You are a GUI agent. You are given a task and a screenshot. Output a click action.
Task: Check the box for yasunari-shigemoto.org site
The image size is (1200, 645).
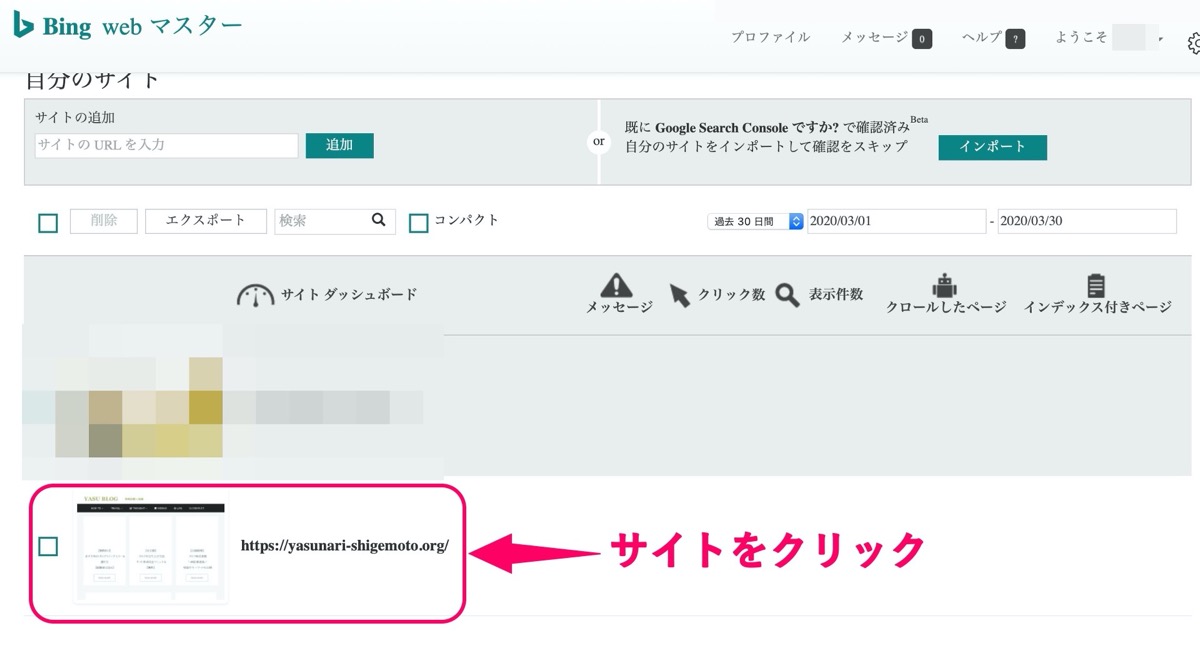point(48,546)
